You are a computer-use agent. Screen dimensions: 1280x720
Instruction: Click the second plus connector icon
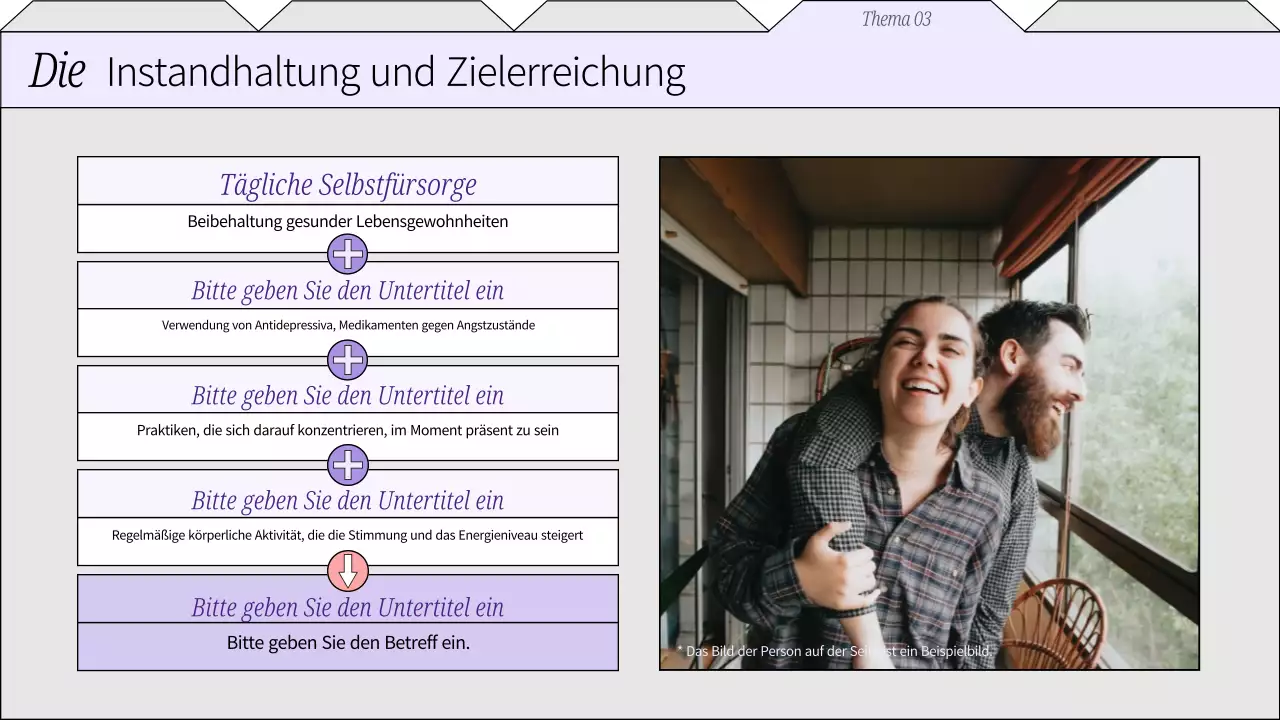(x=347, y=360)
